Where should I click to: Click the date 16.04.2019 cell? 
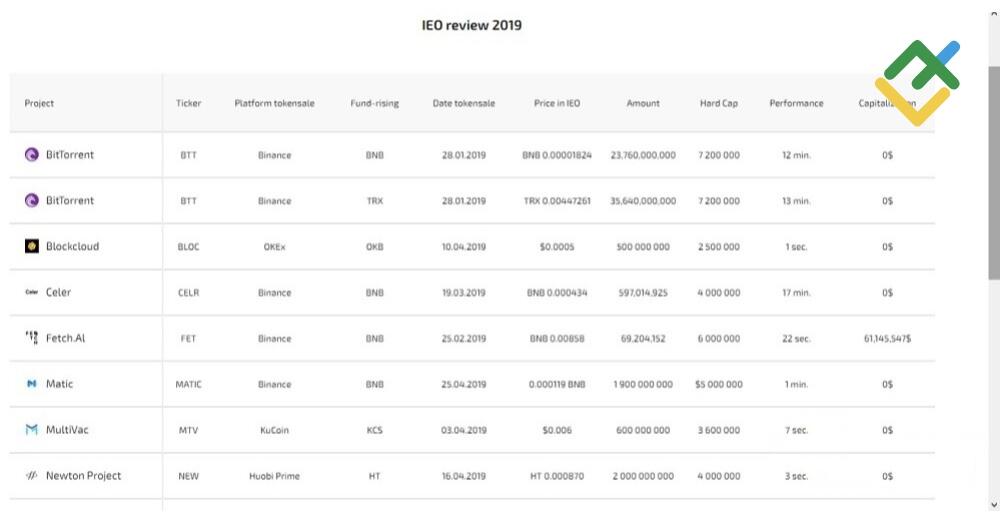pos(464,476)
